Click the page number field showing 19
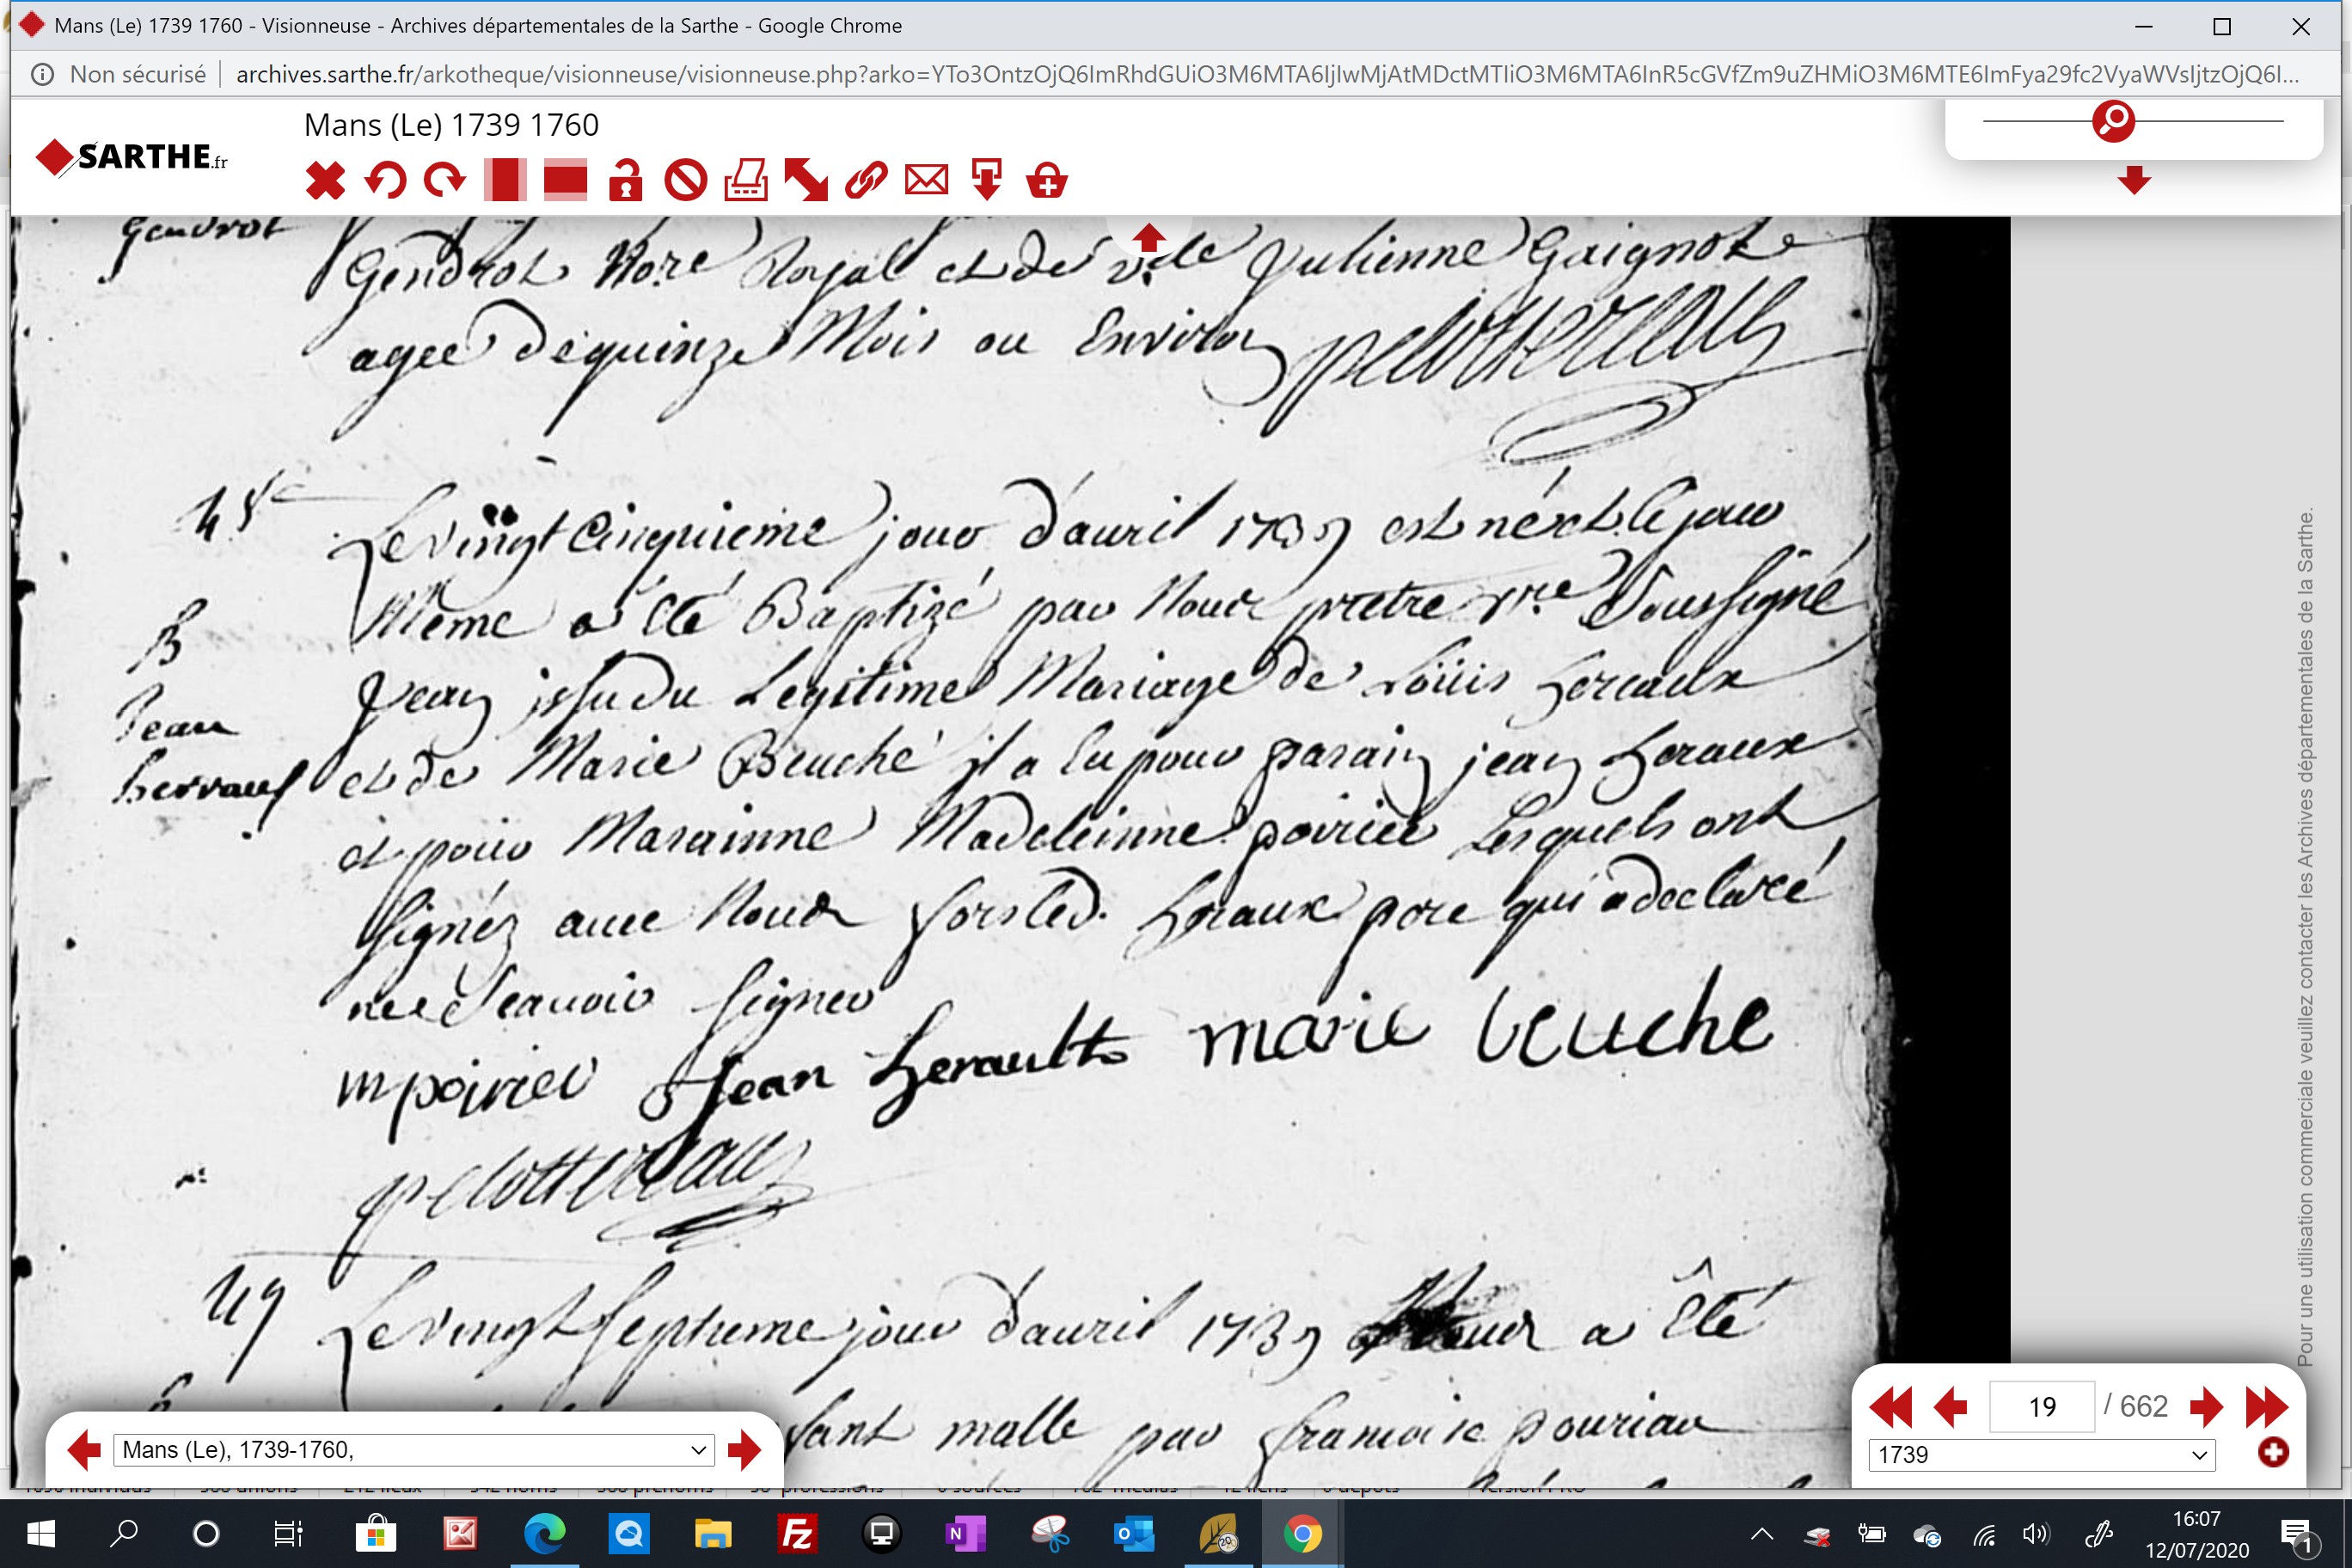 point(2042,1407)
